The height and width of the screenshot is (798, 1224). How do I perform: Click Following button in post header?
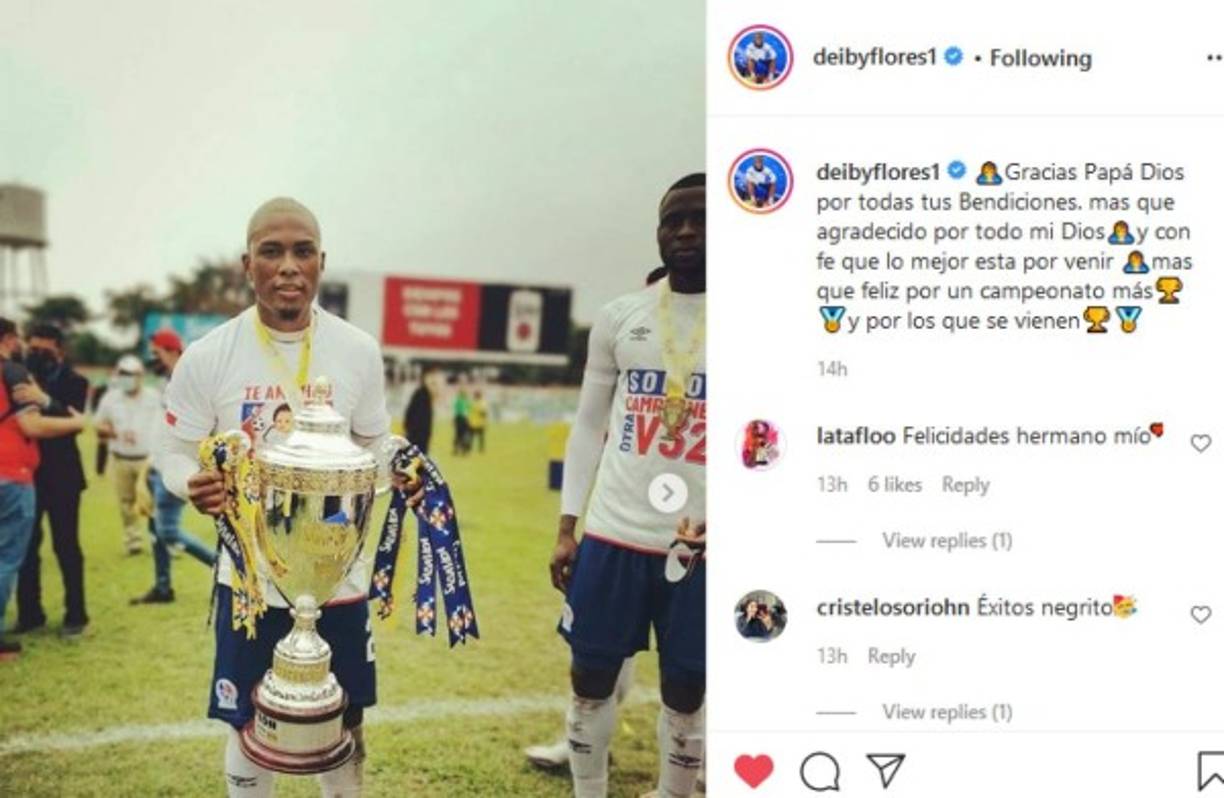[1040, 58]
